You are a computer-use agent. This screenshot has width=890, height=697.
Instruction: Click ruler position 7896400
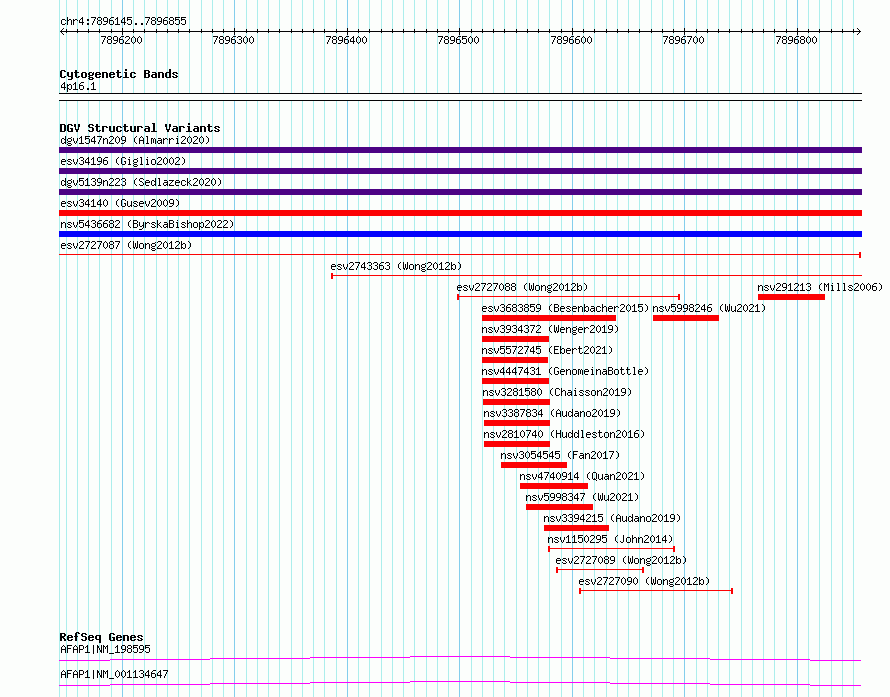346,40
